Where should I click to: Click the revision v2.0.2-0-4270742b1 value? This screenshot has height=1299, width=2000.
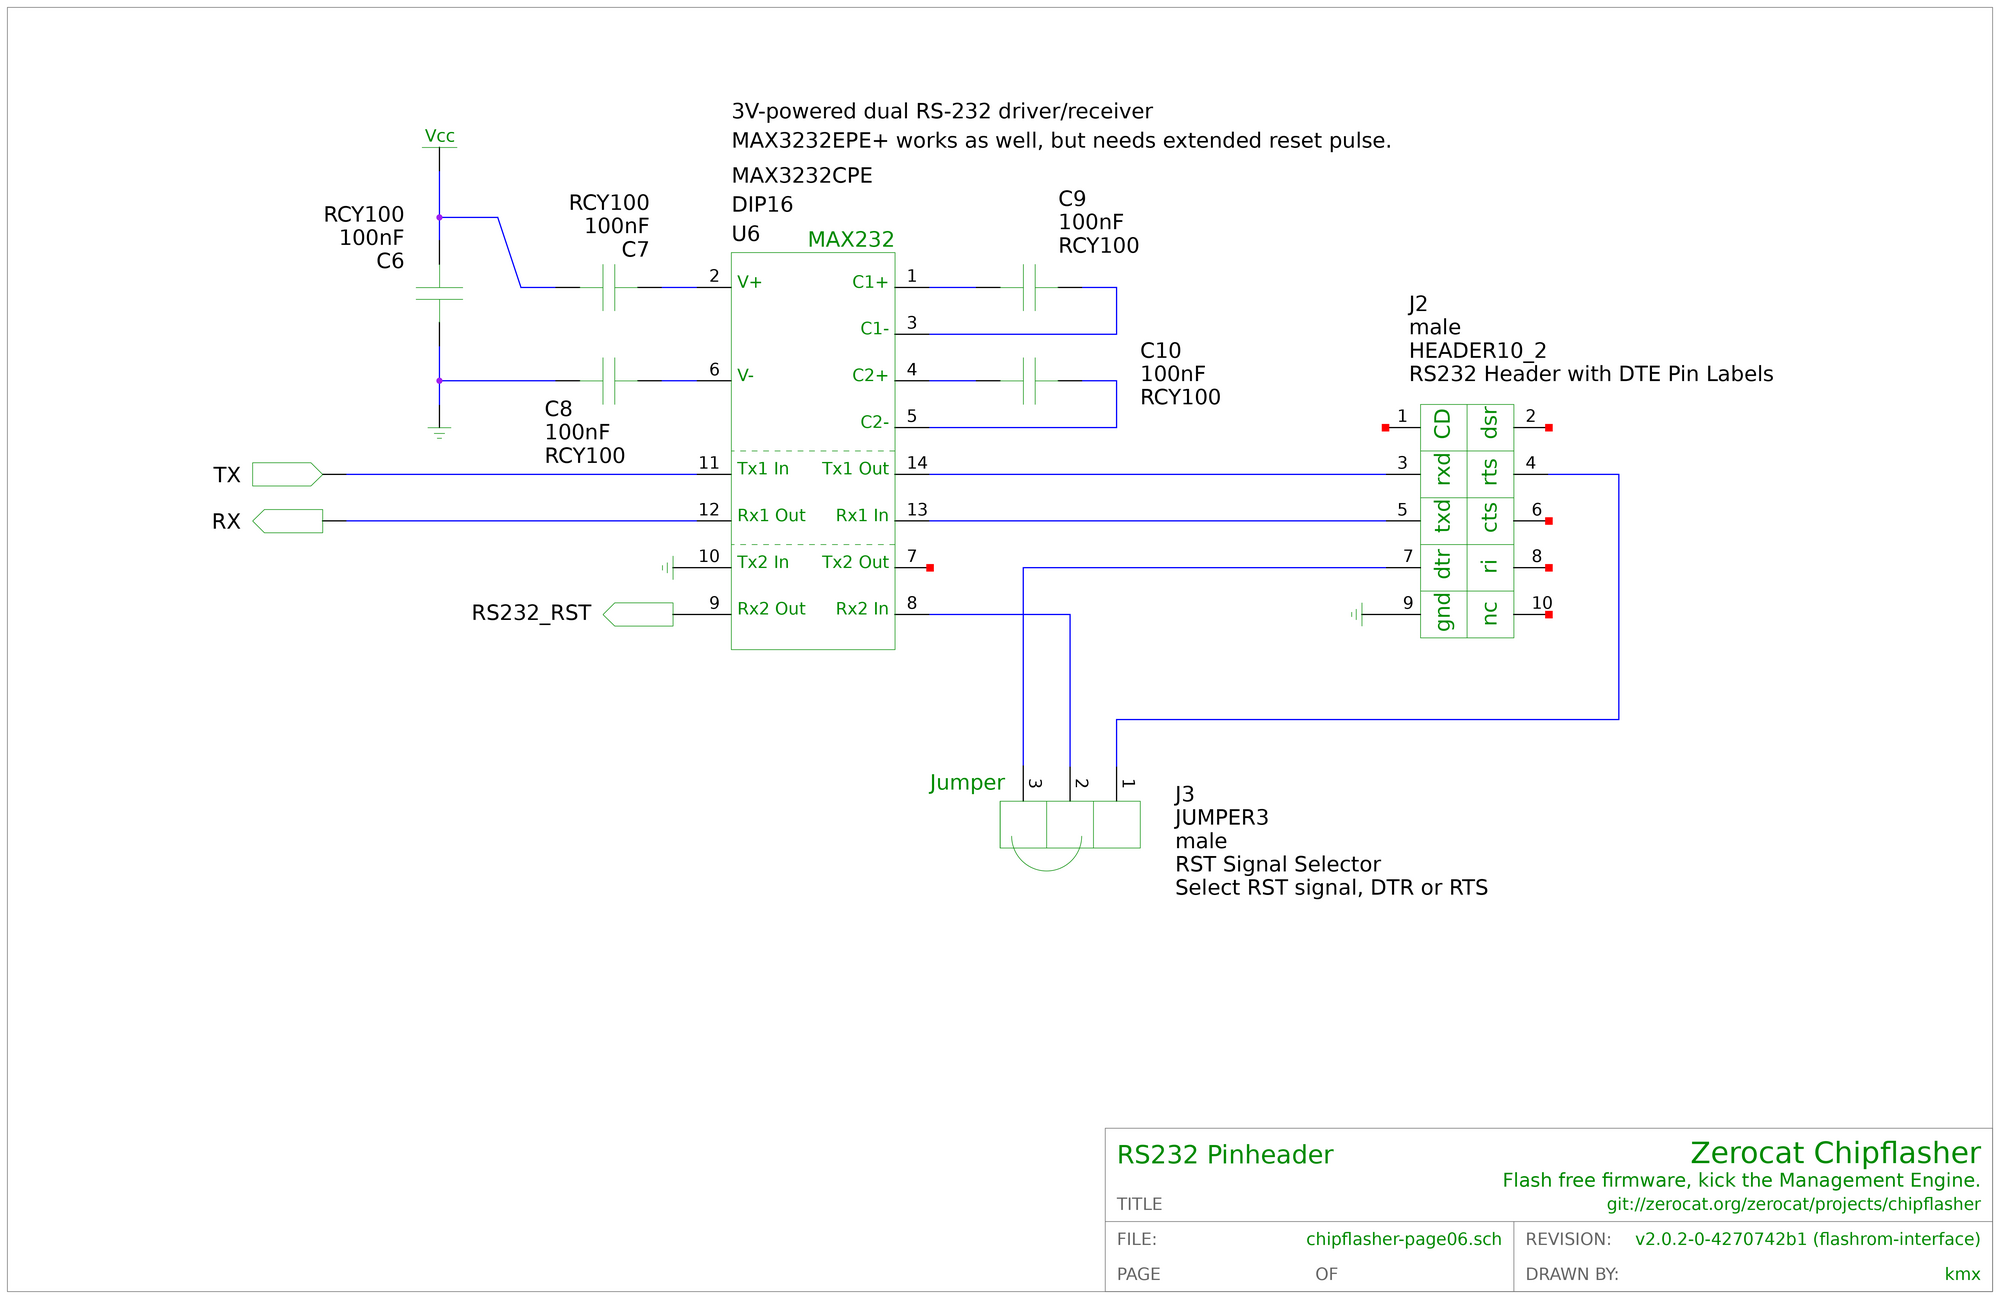tap(1808, 1240)
